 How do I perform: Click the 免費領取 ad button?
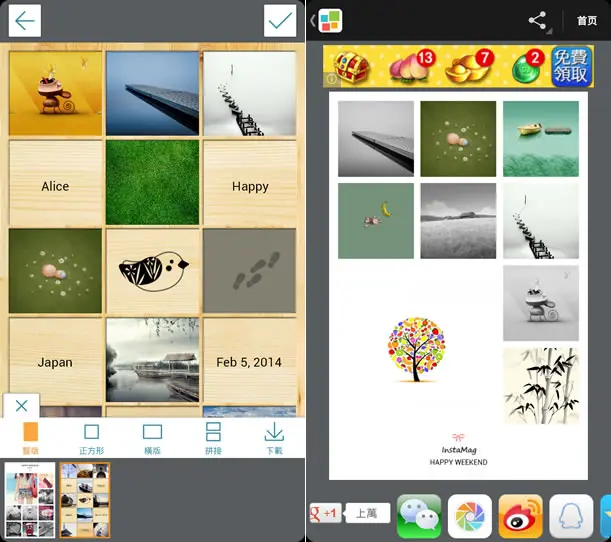[571, 66]
